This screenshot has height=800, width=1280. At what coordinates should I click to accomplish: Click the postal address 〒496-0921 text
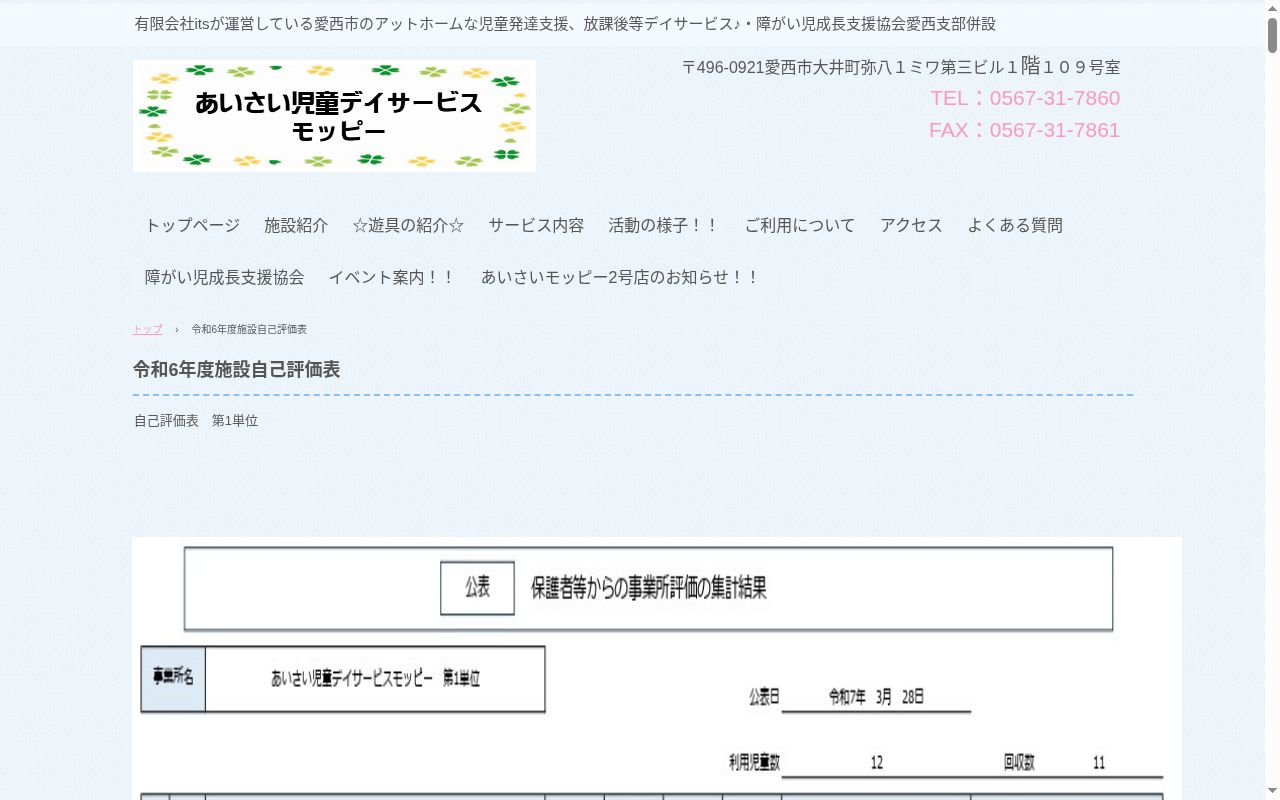pyautogui.click(x=901, y=67)
